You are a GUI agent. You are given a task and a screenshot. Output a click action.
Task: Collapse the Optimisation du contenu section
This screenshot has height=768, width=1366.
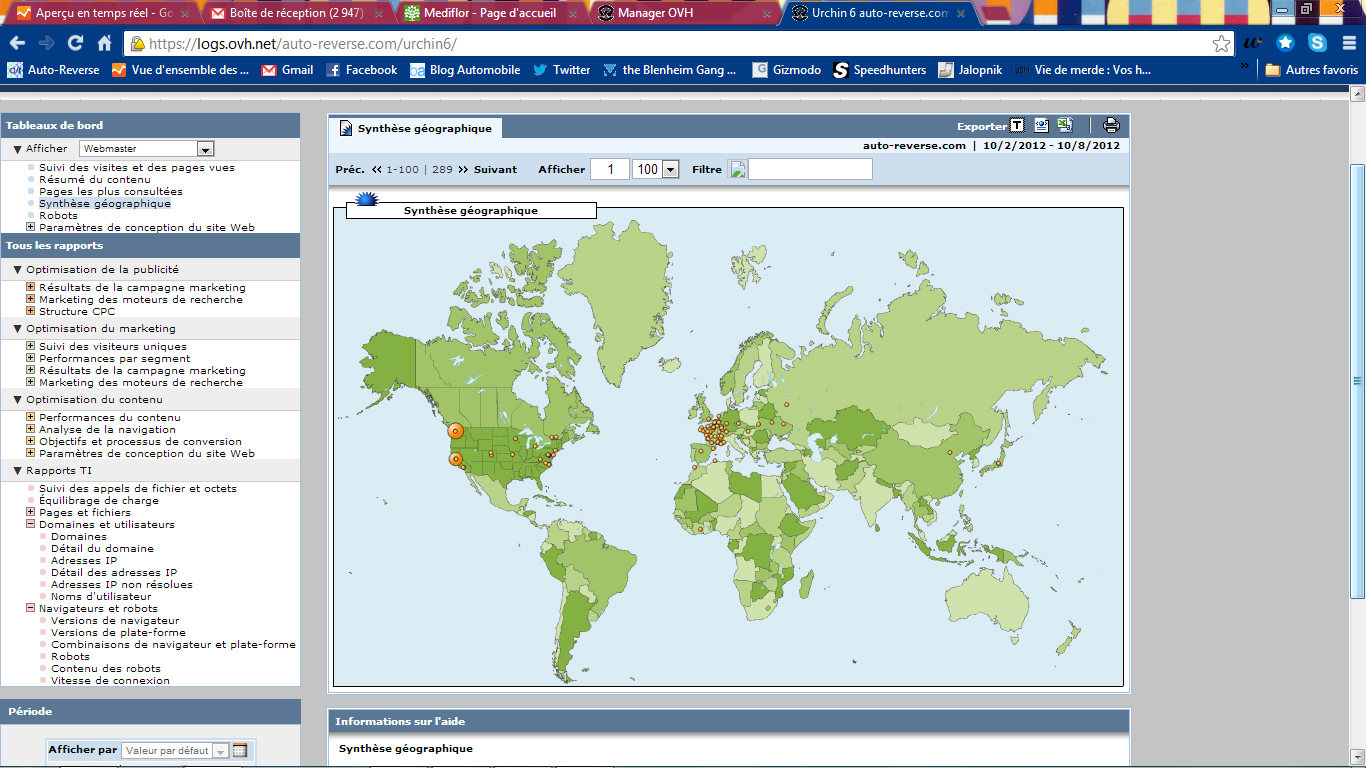pos(18,400)
